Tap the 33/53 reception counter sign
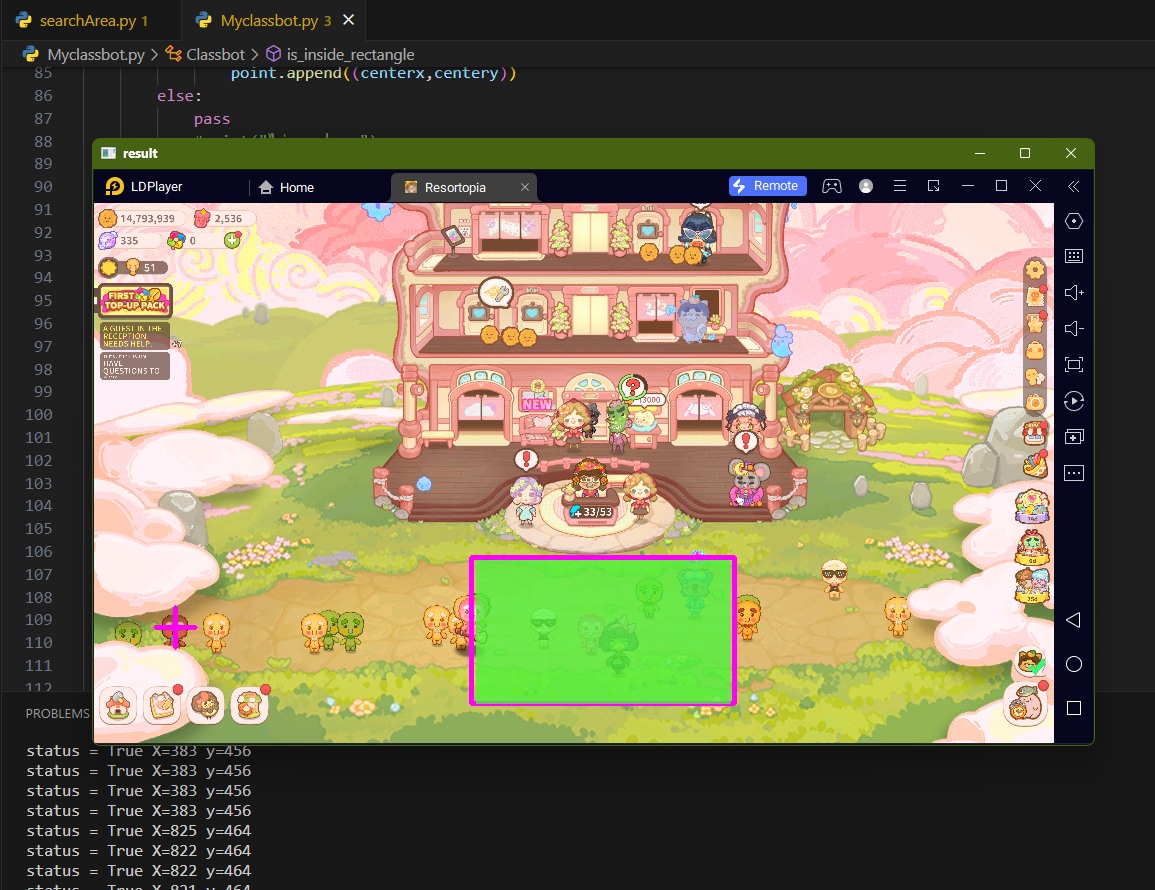The width and height of the screenshot is (1155, 890). (591, 512)
